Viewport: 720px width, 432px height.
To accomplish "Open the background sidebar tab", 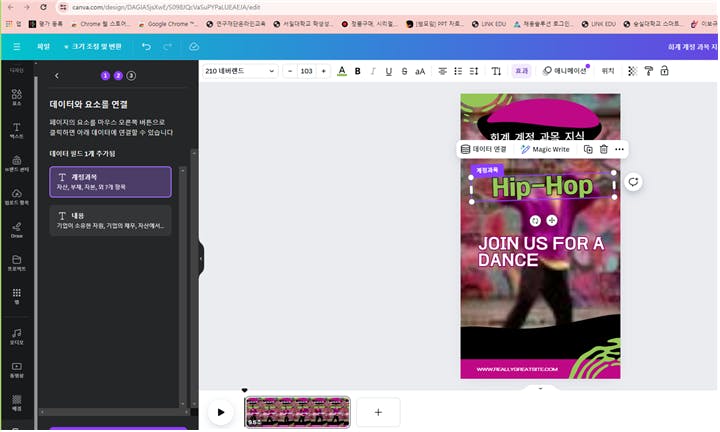I will 17,403.
